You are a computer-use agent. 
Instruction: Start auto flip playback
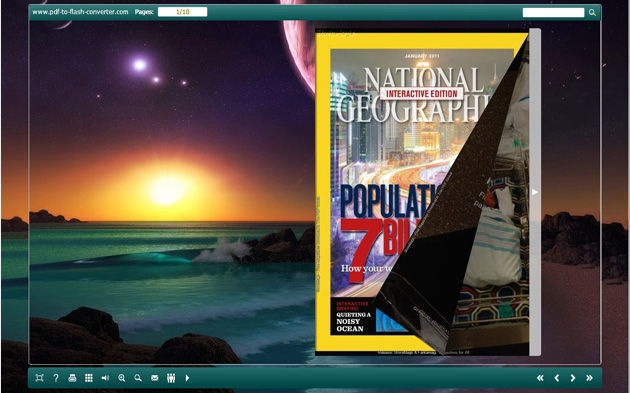pos(187,378)
